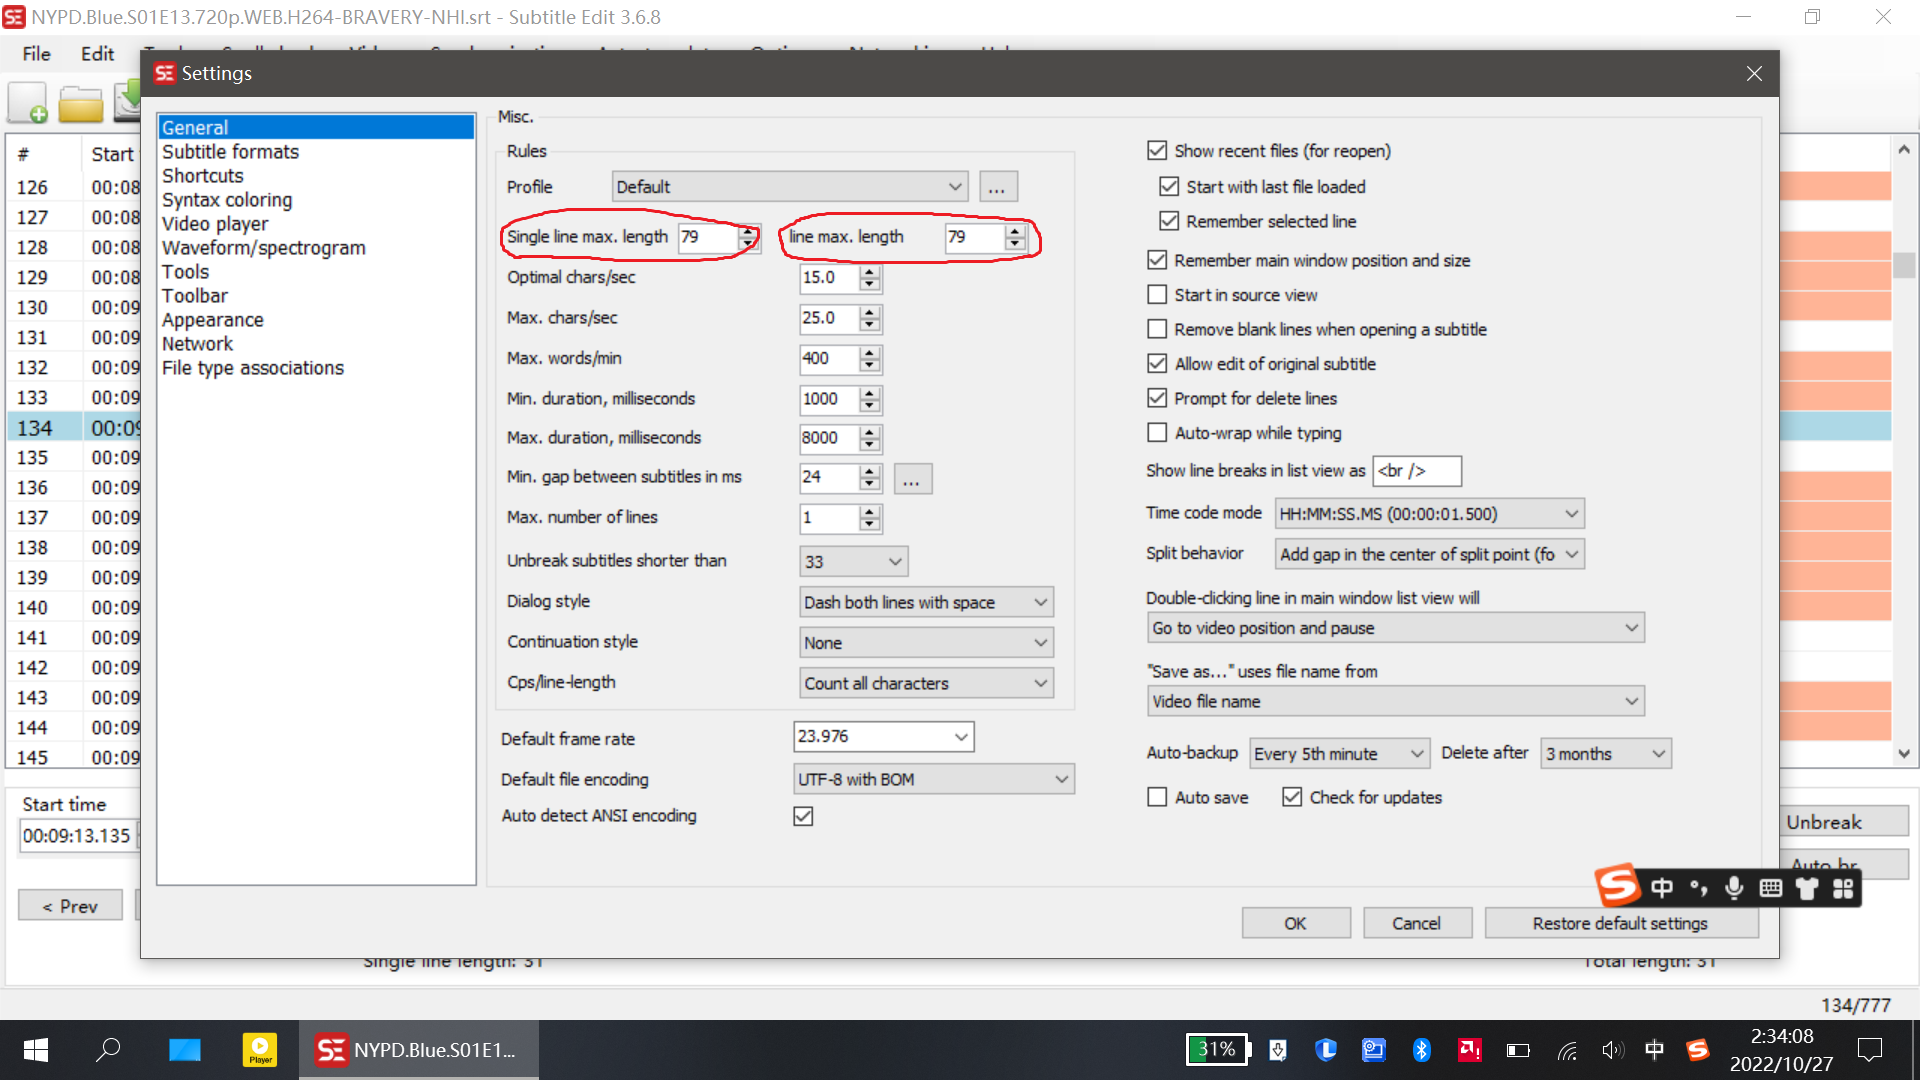This screenshot has width=1920, height=1080.
Task: Click the Cancel button
Action: click(1417, 922)
